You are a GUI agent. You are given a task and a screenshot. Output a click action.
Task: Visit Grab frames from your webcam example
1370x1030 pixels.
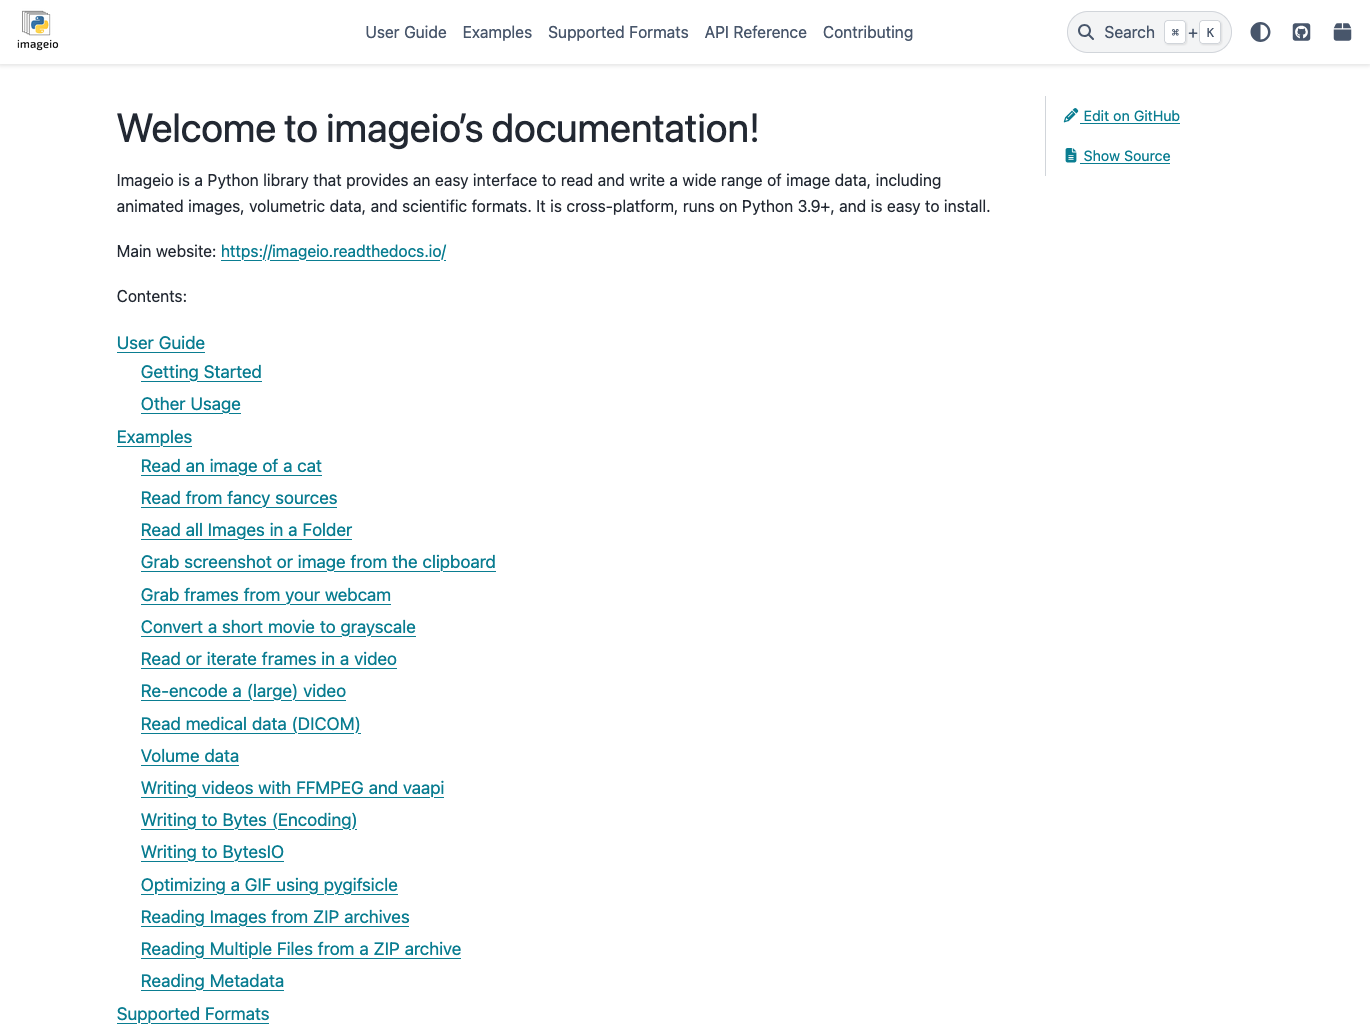[x=265, y=595]
